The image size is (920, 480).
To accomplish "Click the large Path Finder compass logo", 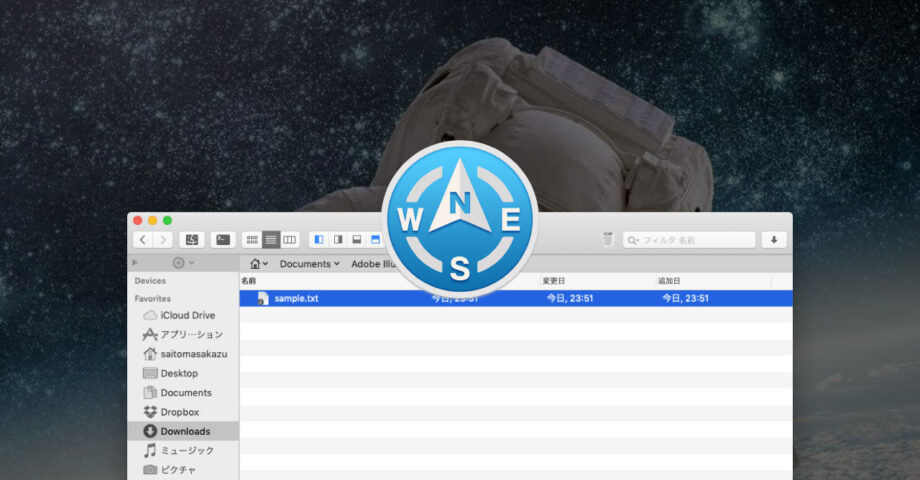I will pos(460,218).
